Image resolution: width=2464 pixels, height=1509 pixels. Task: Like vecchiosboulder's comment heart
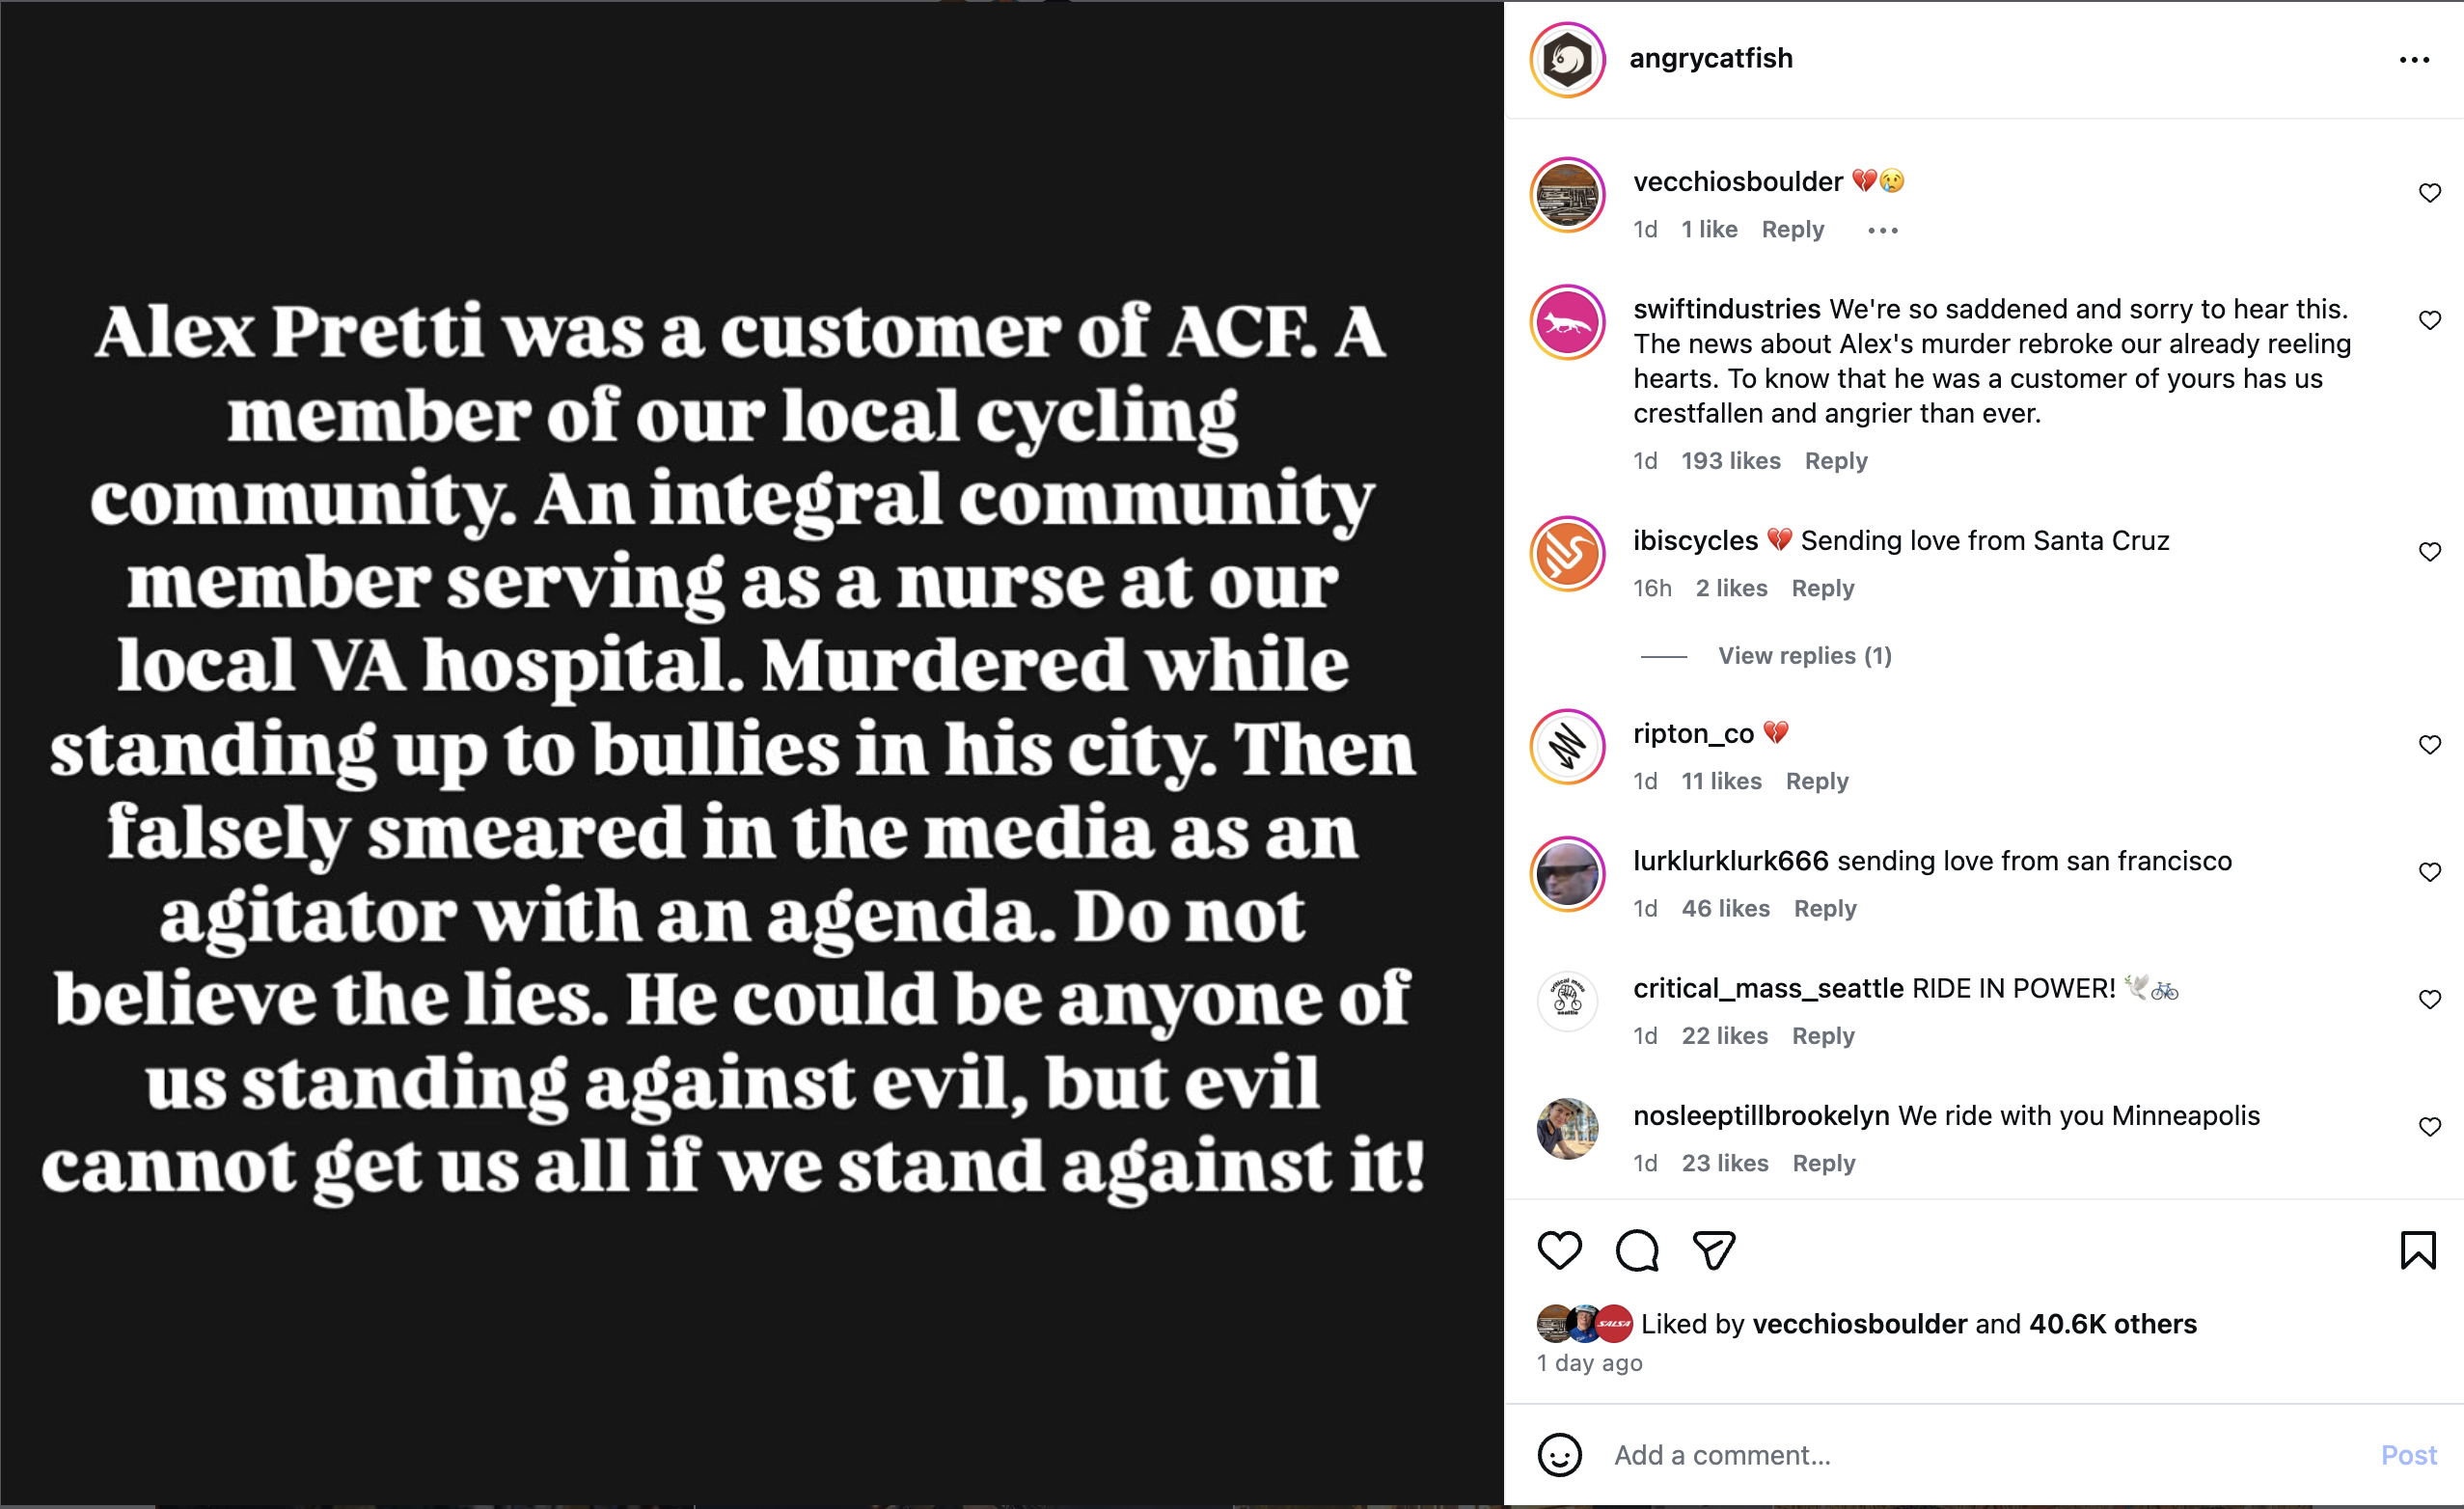pos(2429,193)
